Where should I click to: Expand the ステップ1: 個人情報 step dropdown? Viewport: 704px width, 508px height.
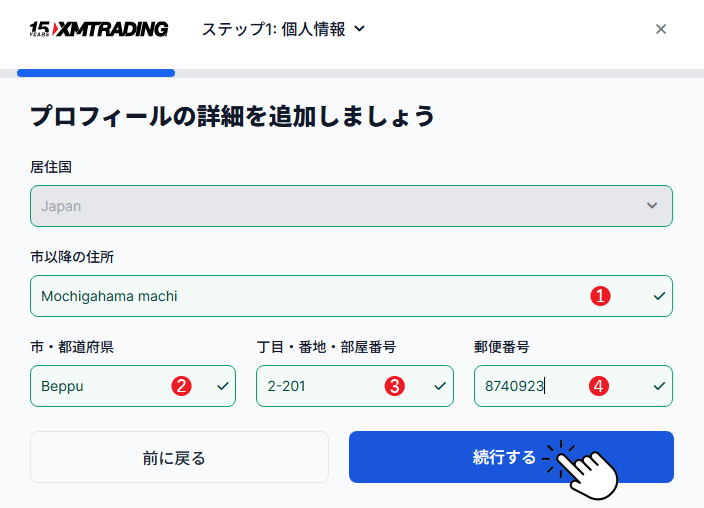(283, 29)
